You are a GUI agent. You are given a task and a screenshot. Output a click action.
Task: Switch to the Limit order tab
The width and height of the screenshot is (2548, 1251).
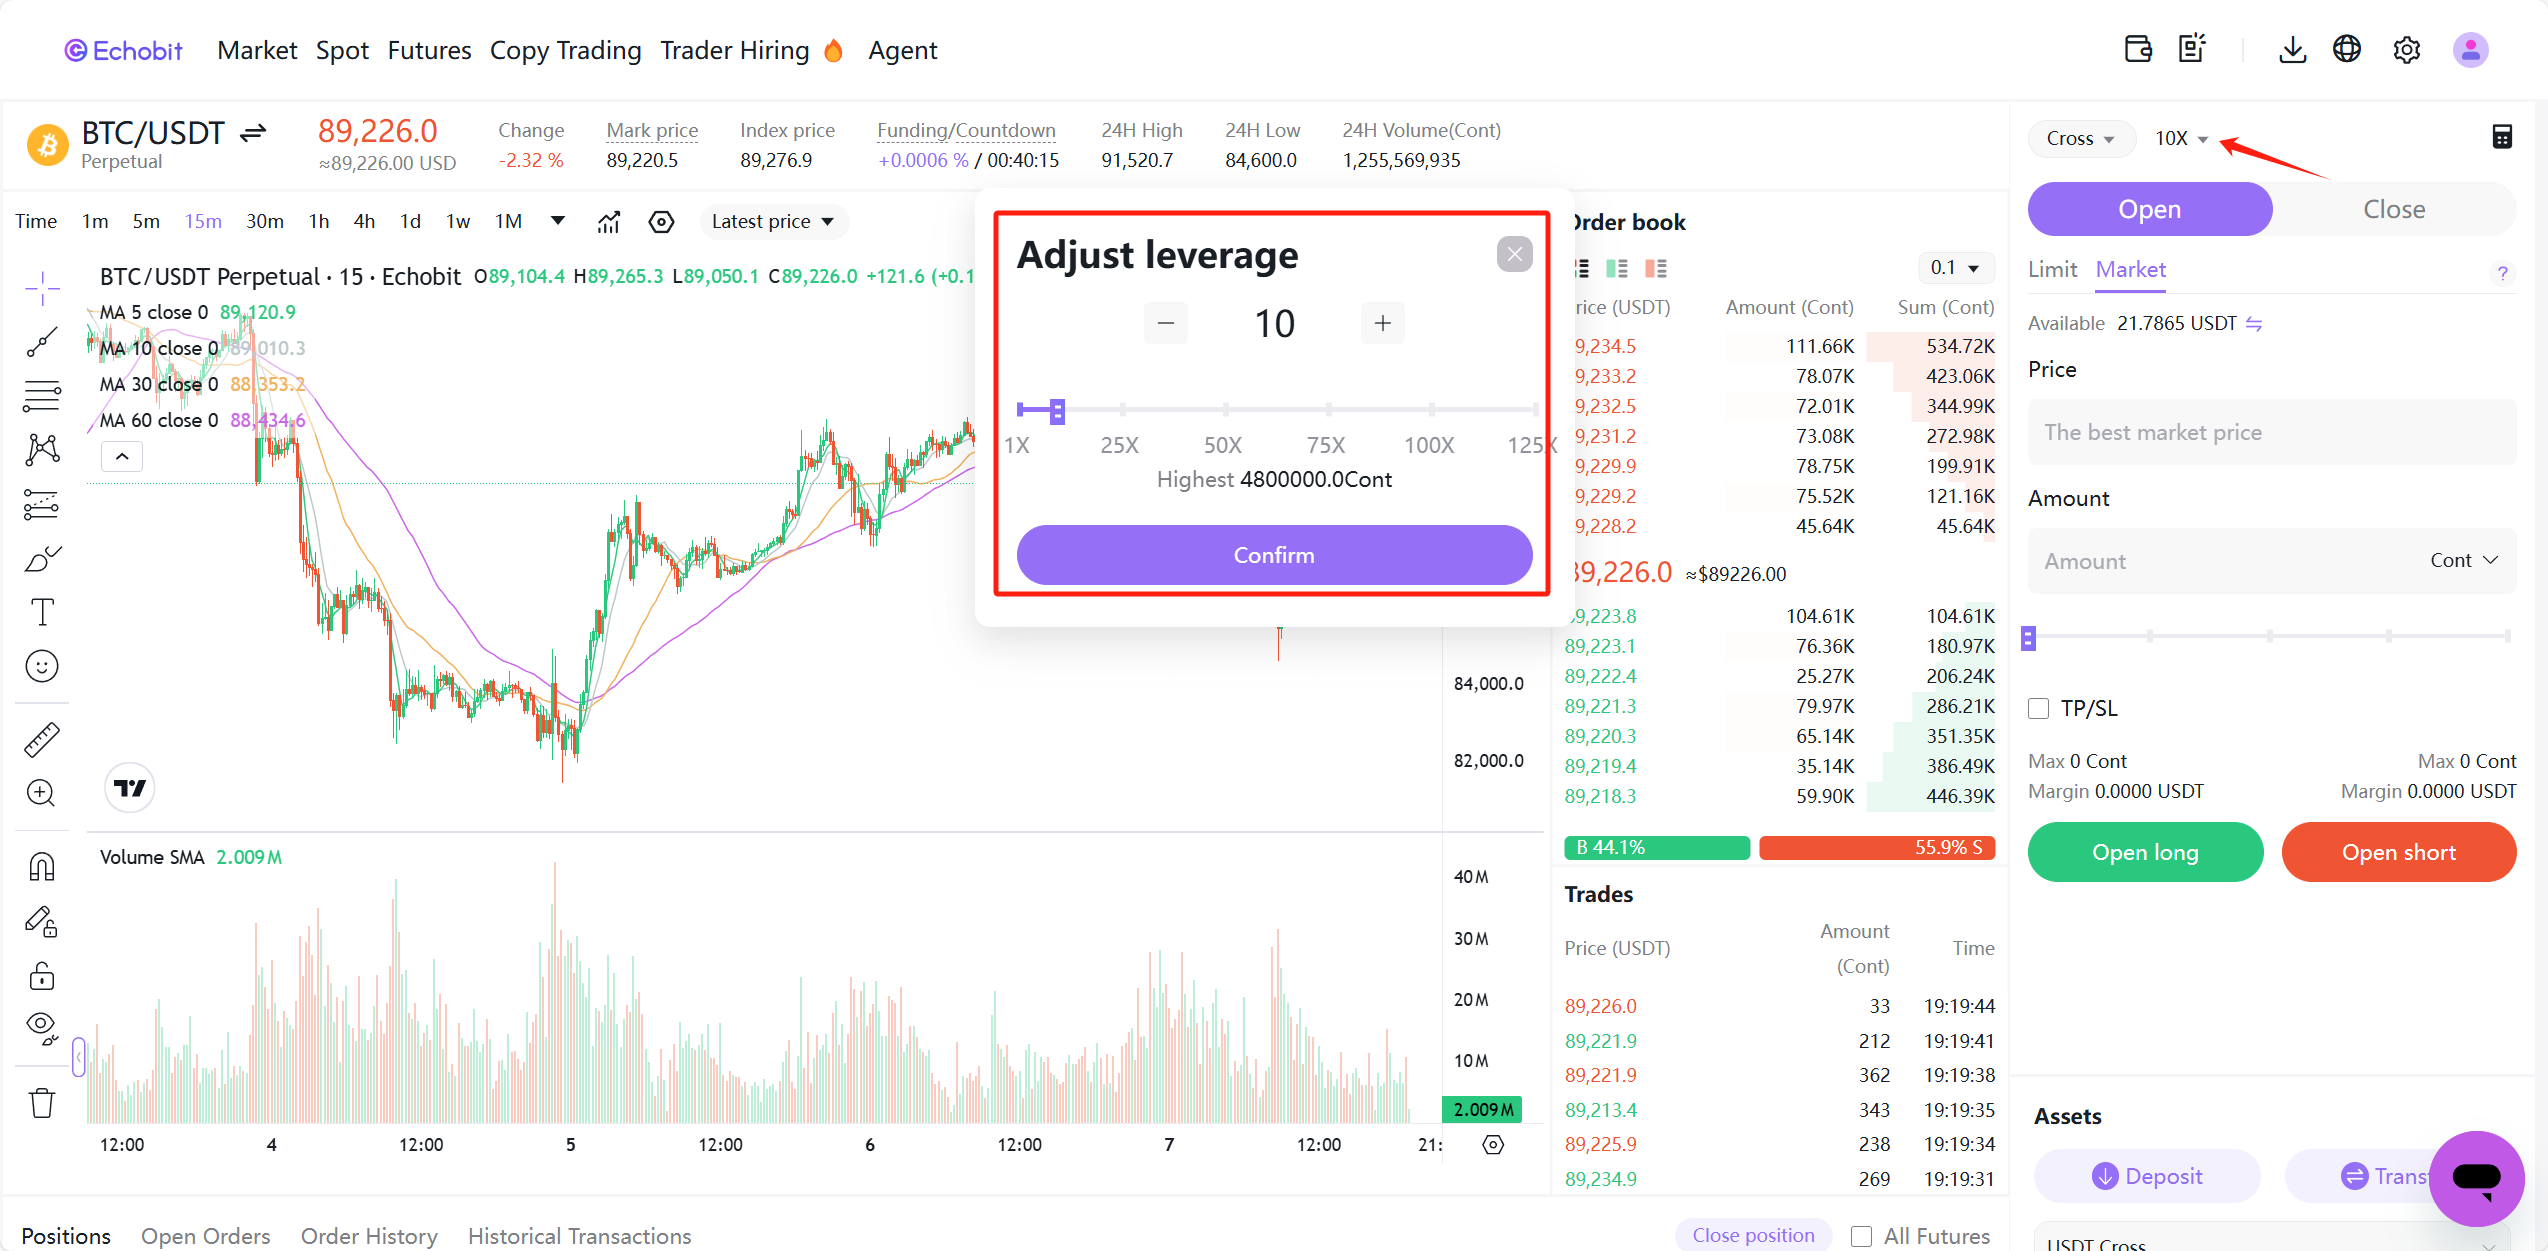2052,270
